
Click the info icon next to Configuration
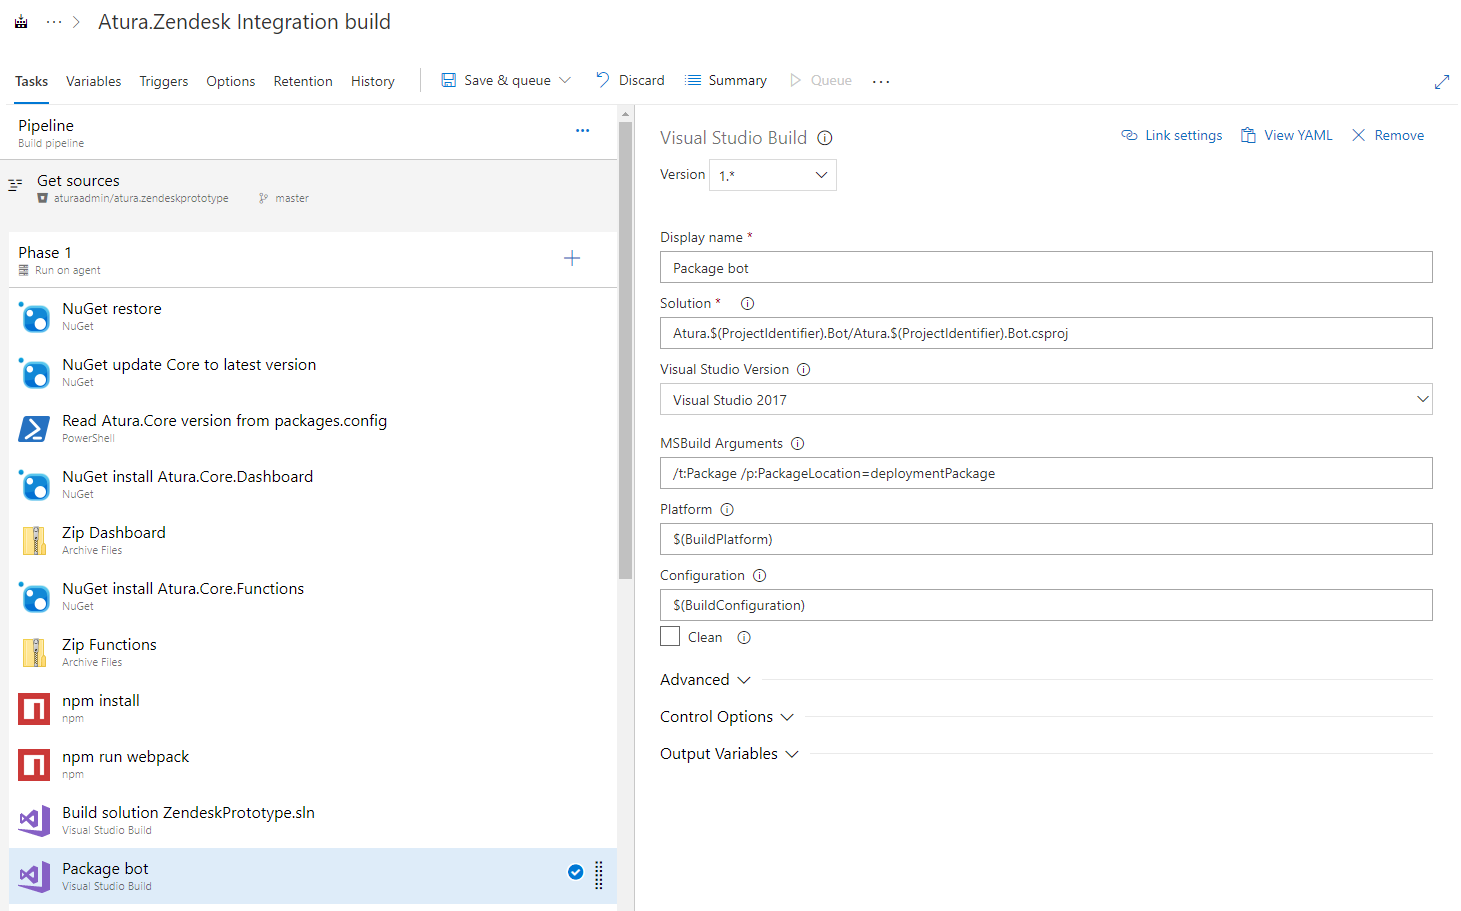tap(759, 575)
